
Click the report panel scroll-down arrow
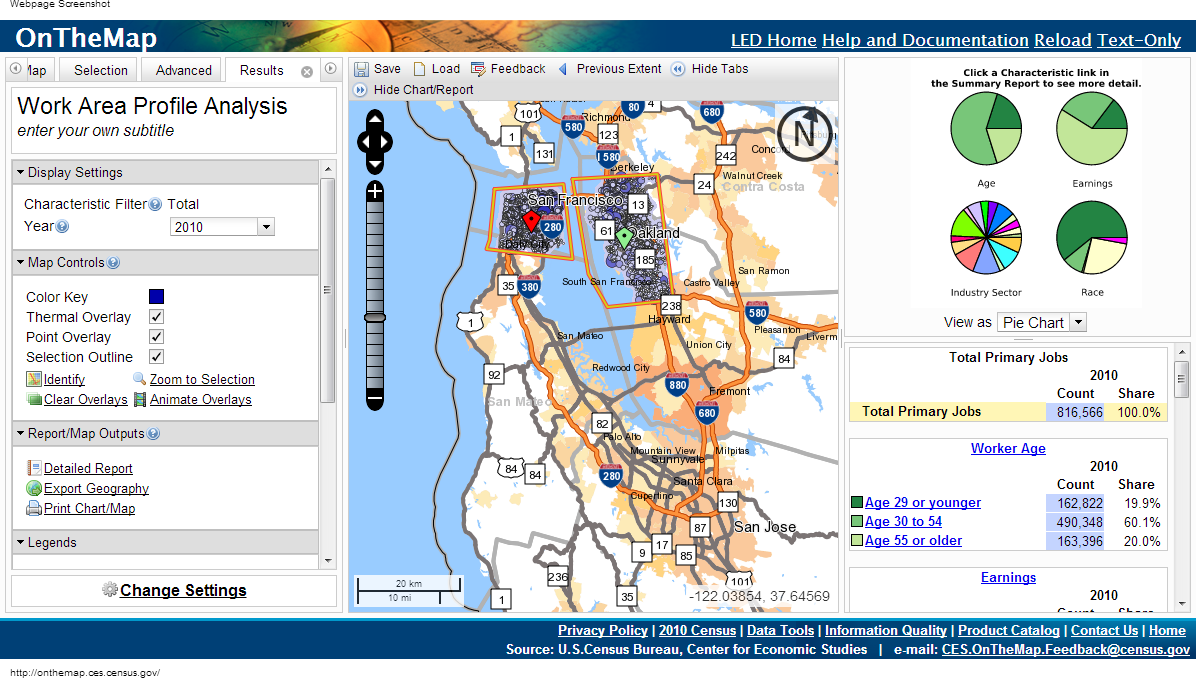[x=1182, y=603]
